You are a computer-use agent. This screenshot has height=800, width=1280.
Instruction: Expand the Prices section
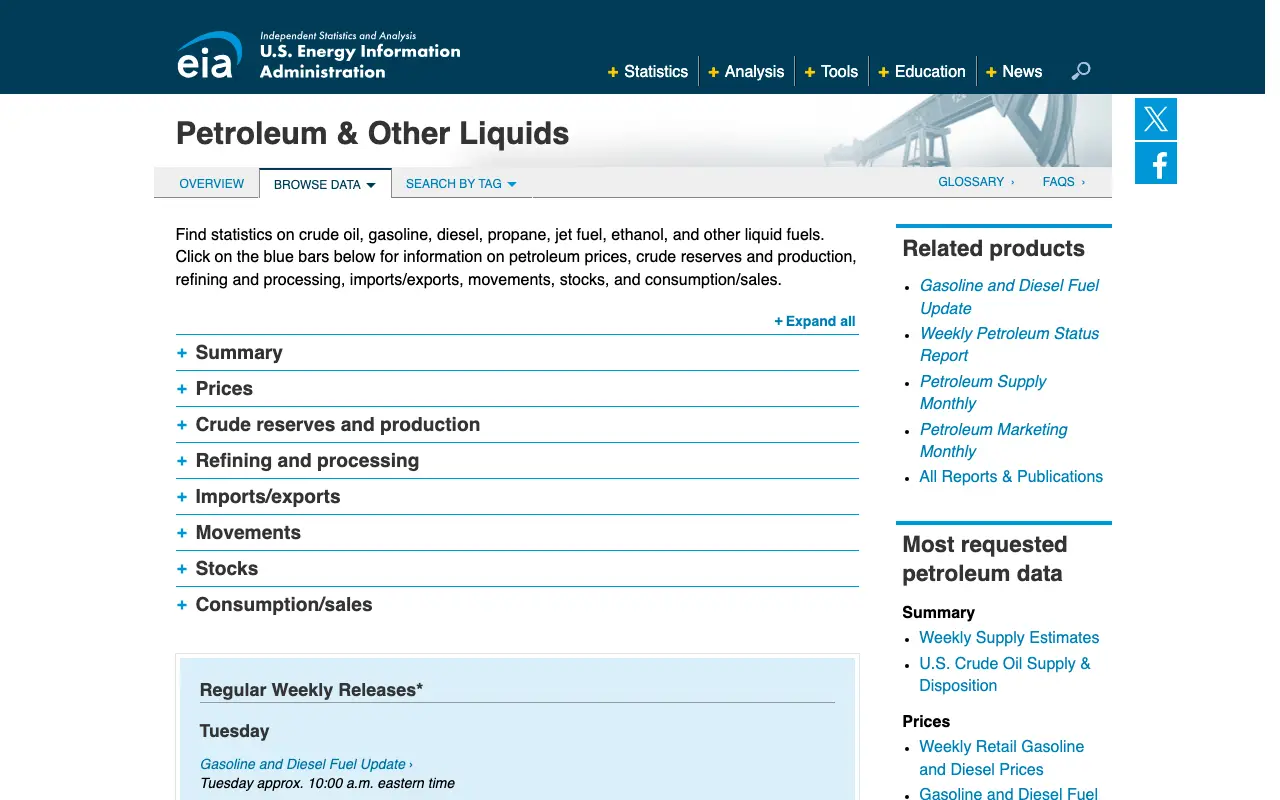point(517,389)
